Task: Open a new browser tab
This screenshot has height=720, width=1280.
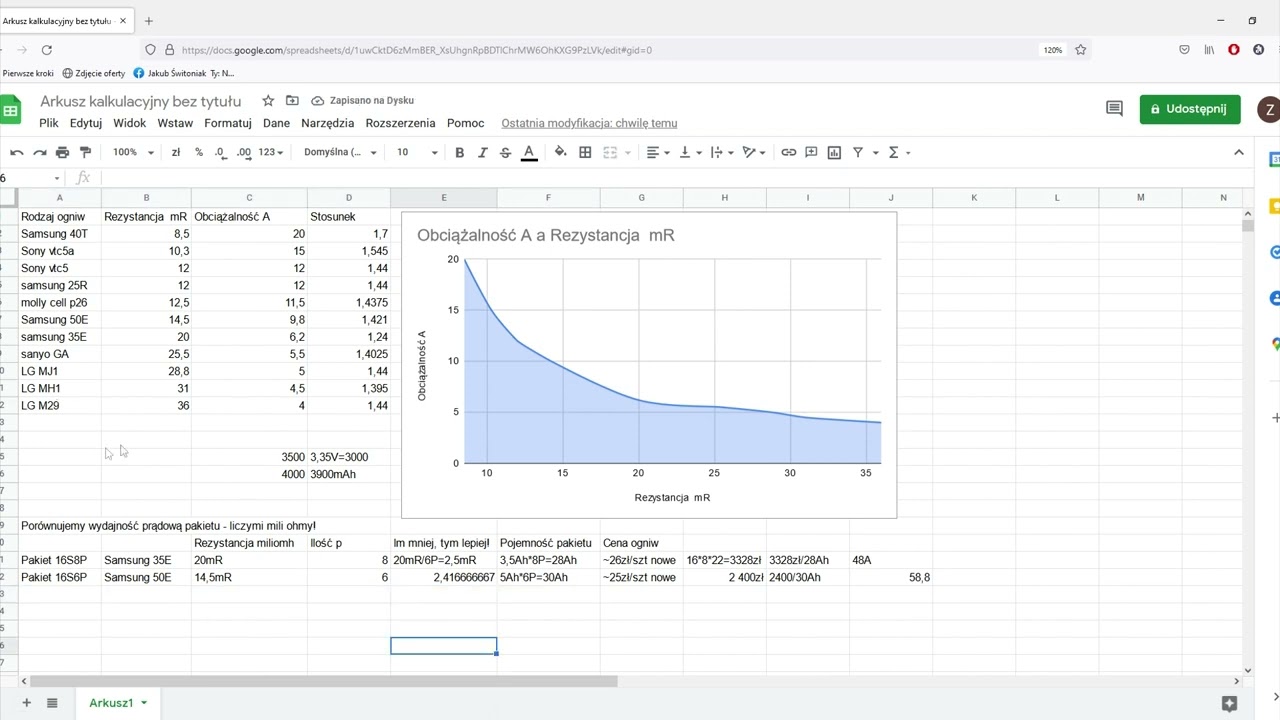Action: pos(149,21)
